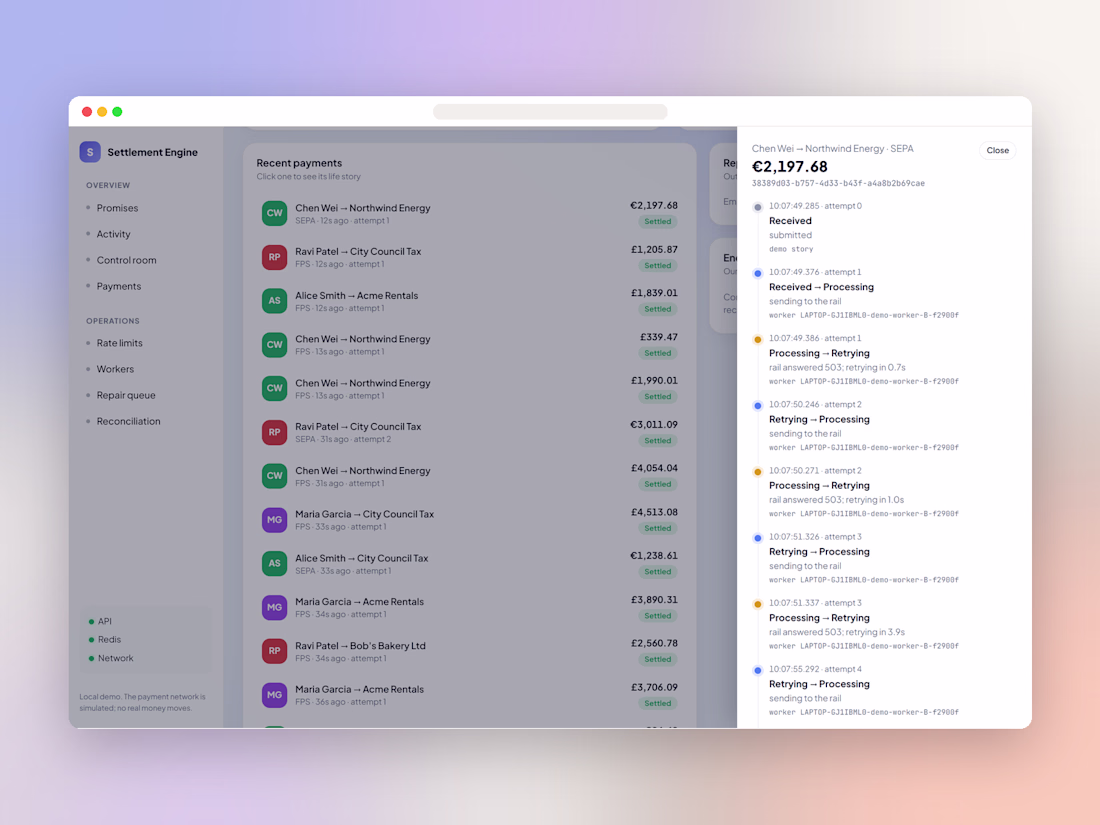This screenshot has width=1100, height=825.
Task: Click the AS avatar on the €1,238.61 payment
Action: pyautogui.click(x=274, y=563)
